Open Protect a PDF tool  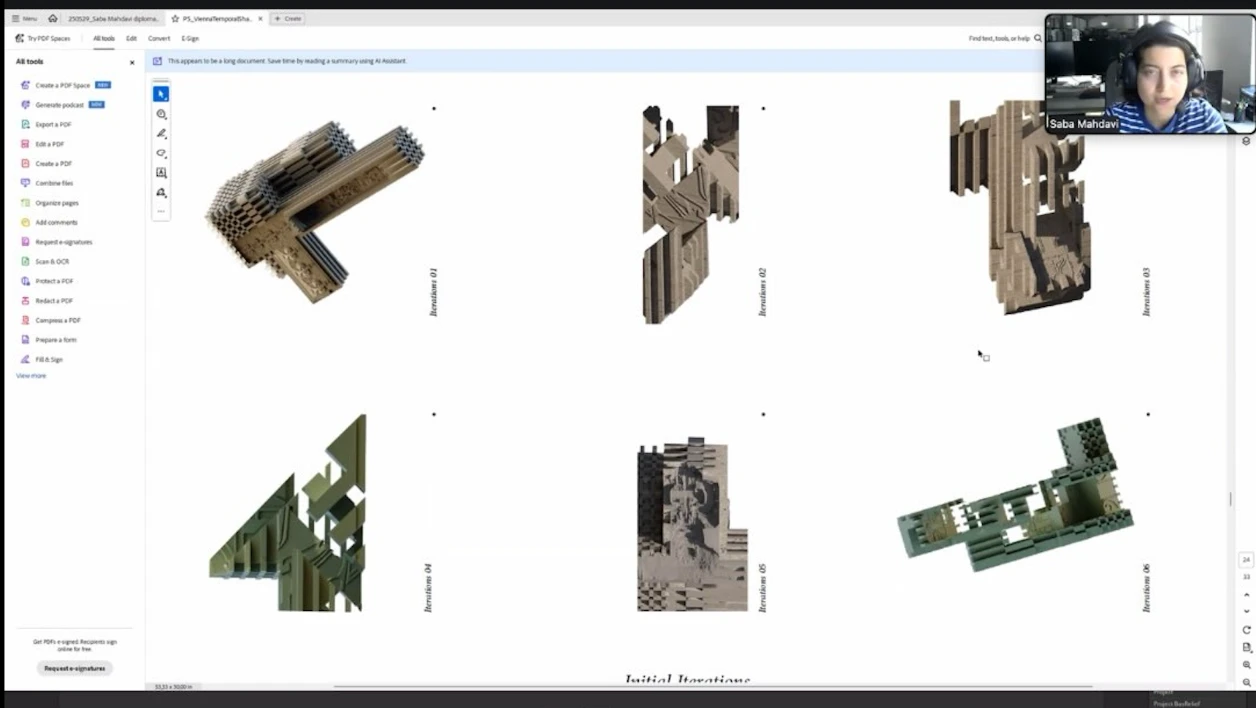pyautogui.click(x=47, y=281)
